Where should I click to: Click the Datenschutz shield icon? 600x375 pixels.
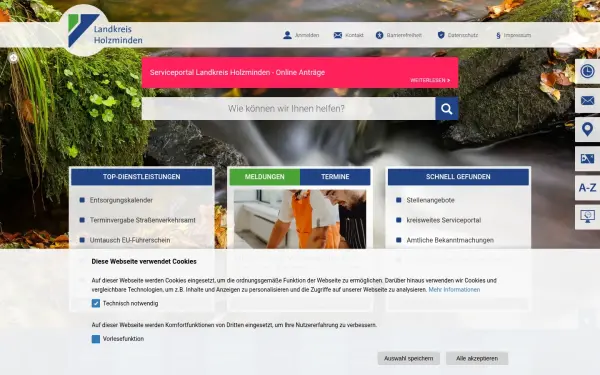coord(441,35)
